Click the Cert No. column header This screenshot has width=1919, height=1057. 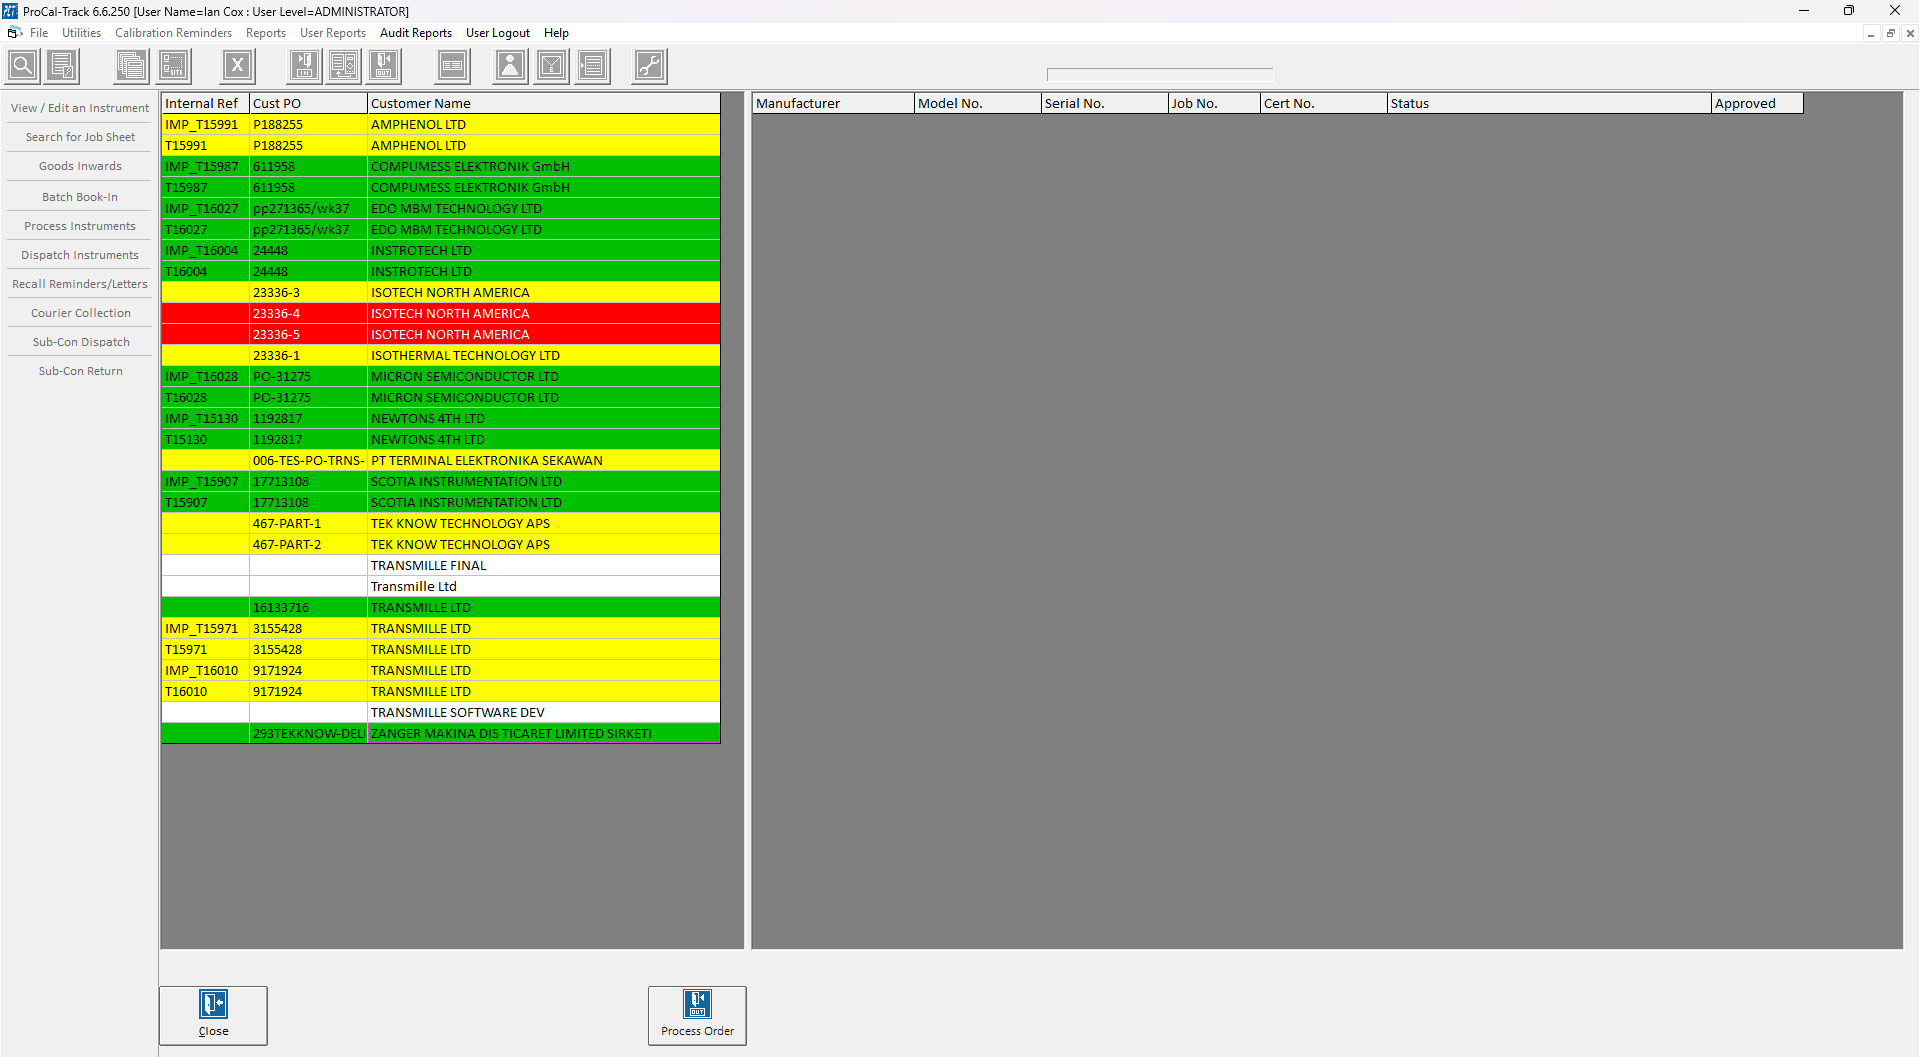pos(1324,103)
